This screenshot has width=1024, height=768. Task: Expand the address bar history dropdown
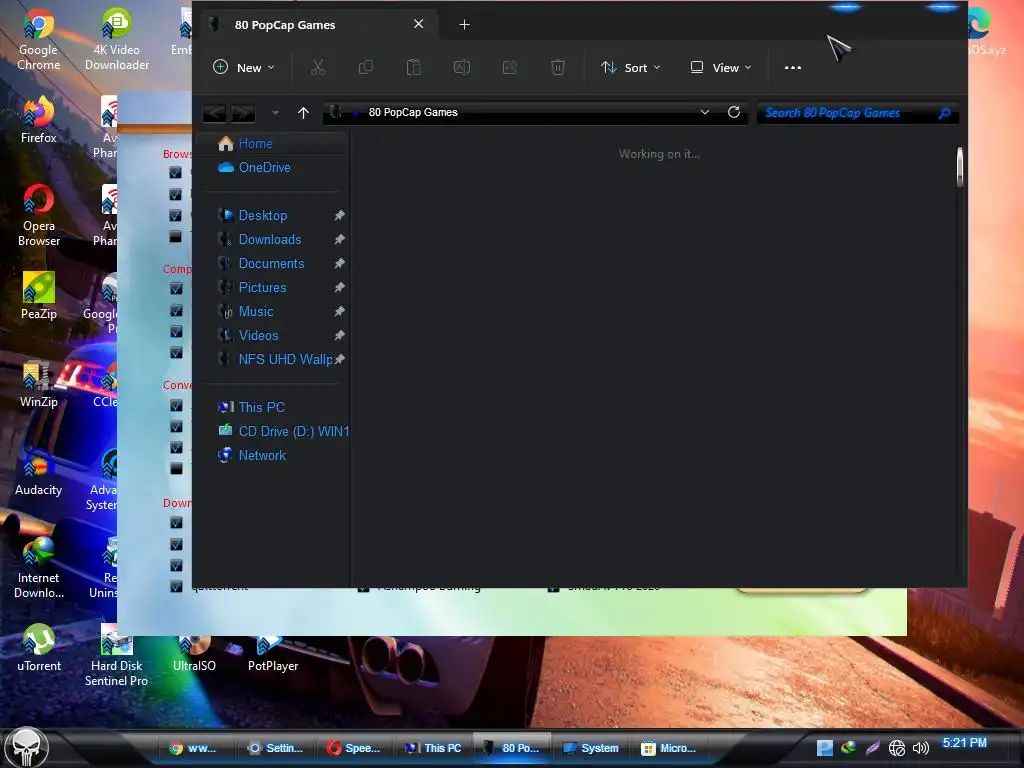click(x=705, y=112)
